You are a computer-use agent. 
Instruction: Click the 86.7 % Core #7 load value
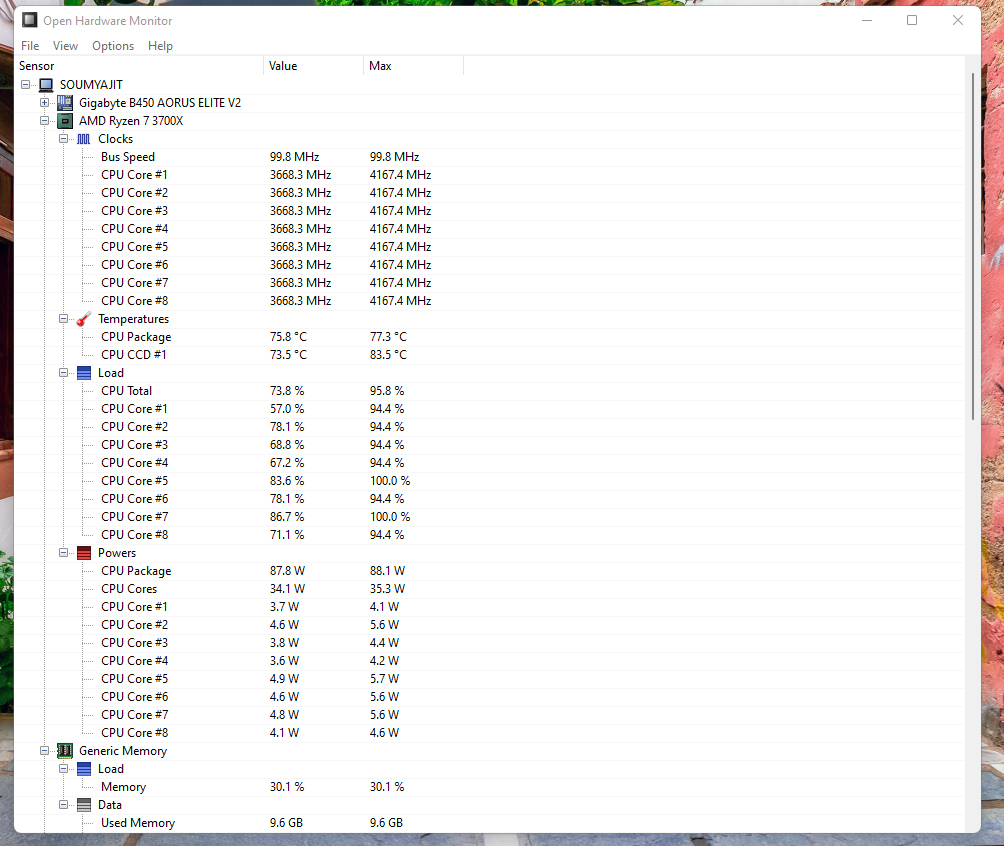click(287, 517)
